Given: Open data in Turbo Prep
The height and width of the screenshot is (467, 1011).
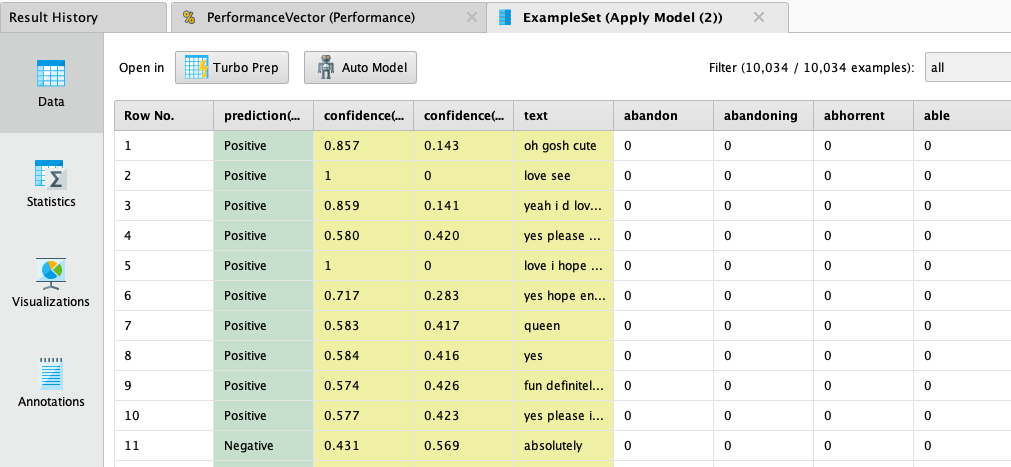Looking at the screenshot, I should pos(231,68).
